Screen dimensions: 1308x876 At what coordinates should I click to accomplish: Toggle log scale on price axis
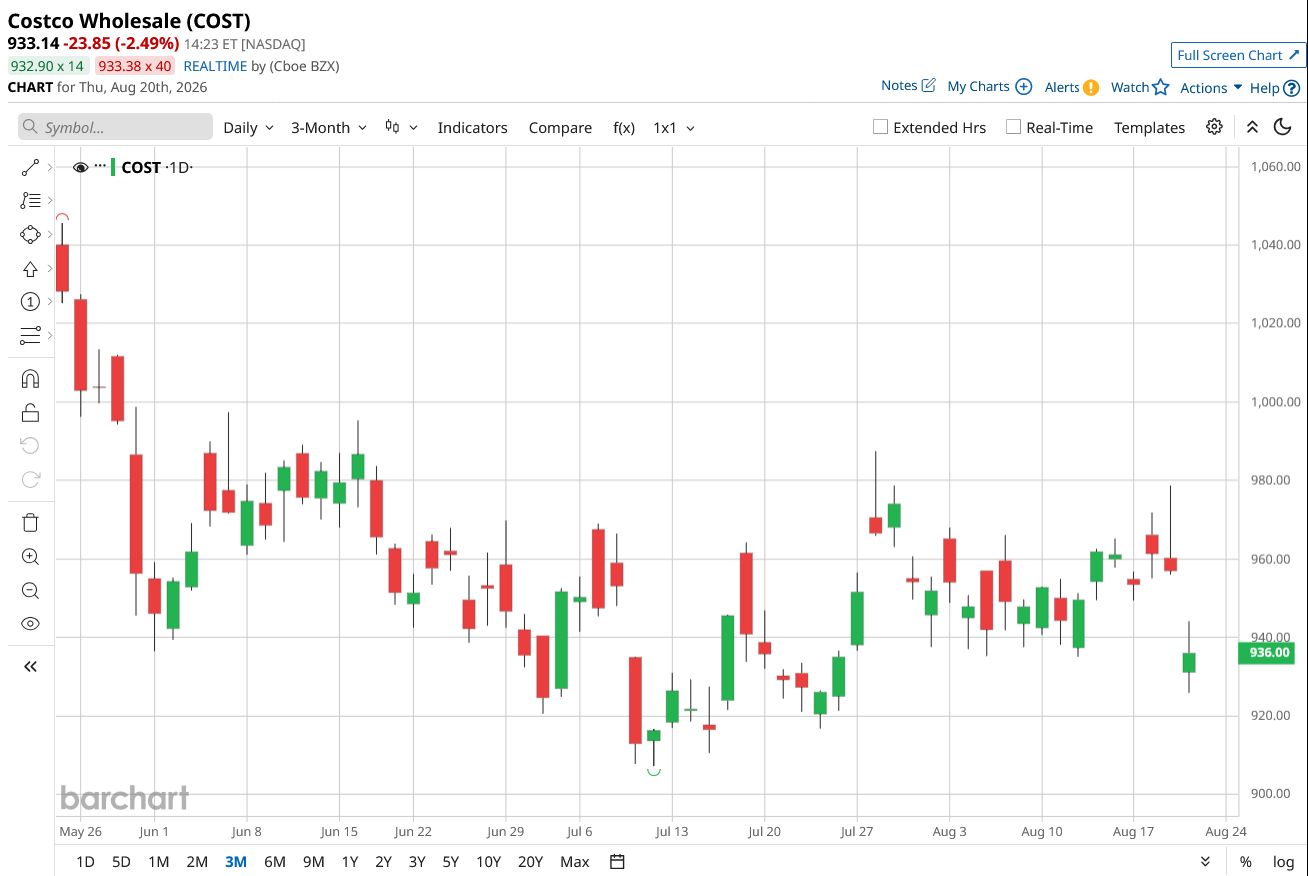tap(1283, 862)
